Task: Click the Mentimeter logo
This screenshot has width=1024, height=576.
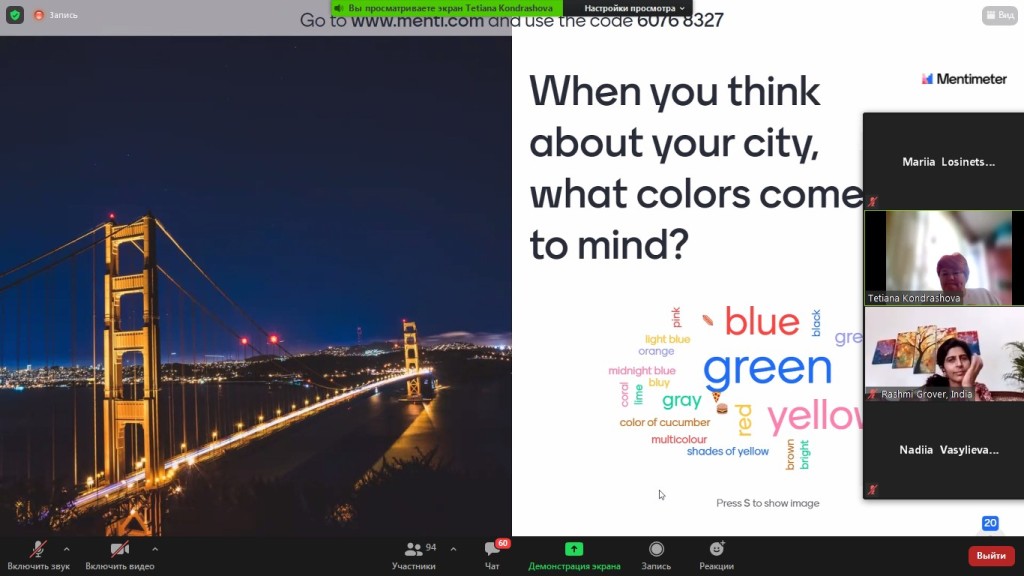Action: point(964,79)
